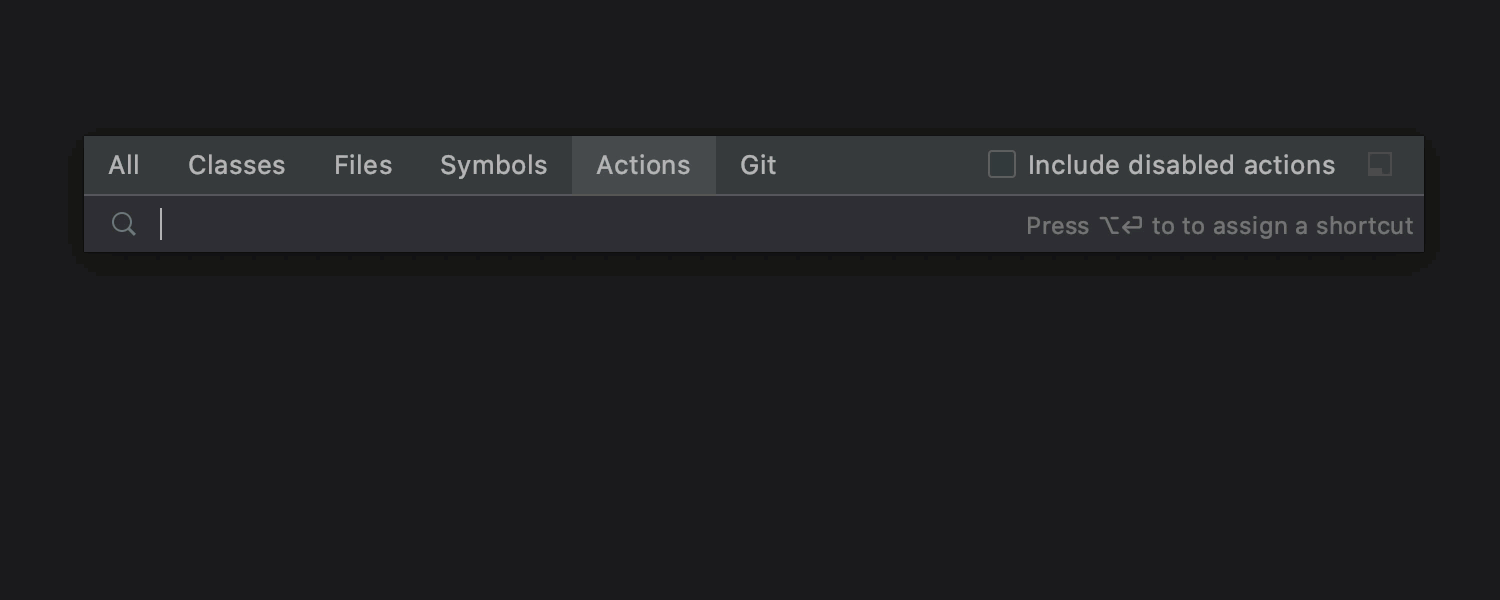Switch to the Git tab
This screenshot has width=1500, height=600.
click(758, 165)
